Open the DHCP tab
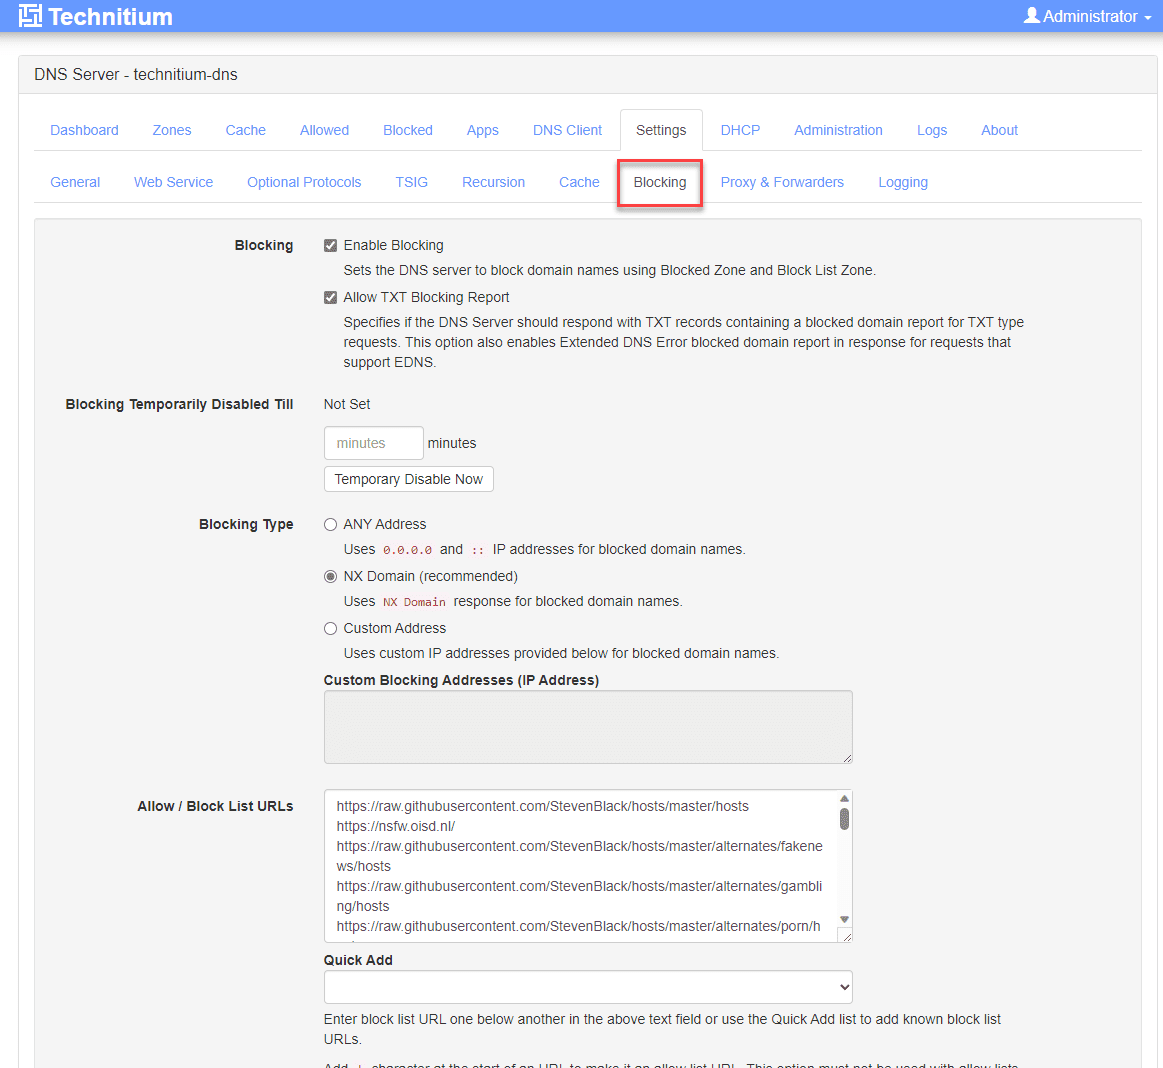This screenshot has height=1068, width=1163. 739,131
